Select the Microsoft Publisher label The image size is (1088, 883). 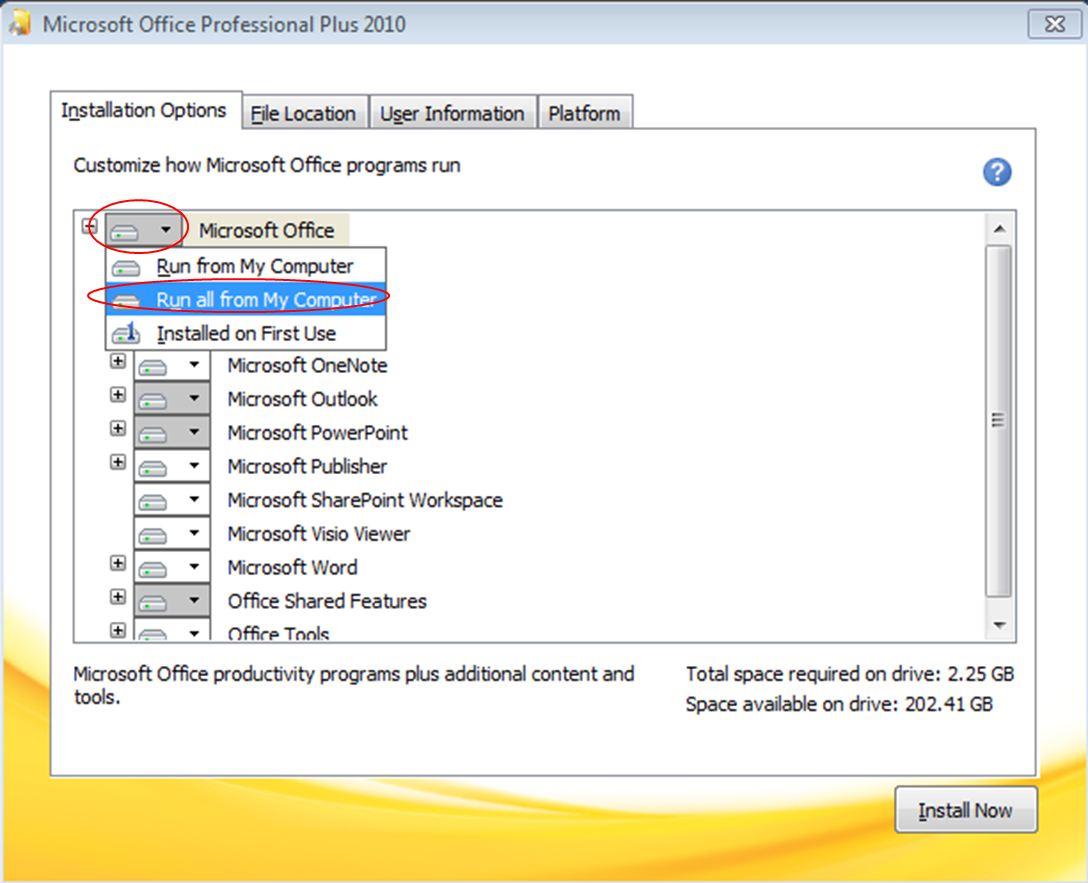click(x=307, y=467)
